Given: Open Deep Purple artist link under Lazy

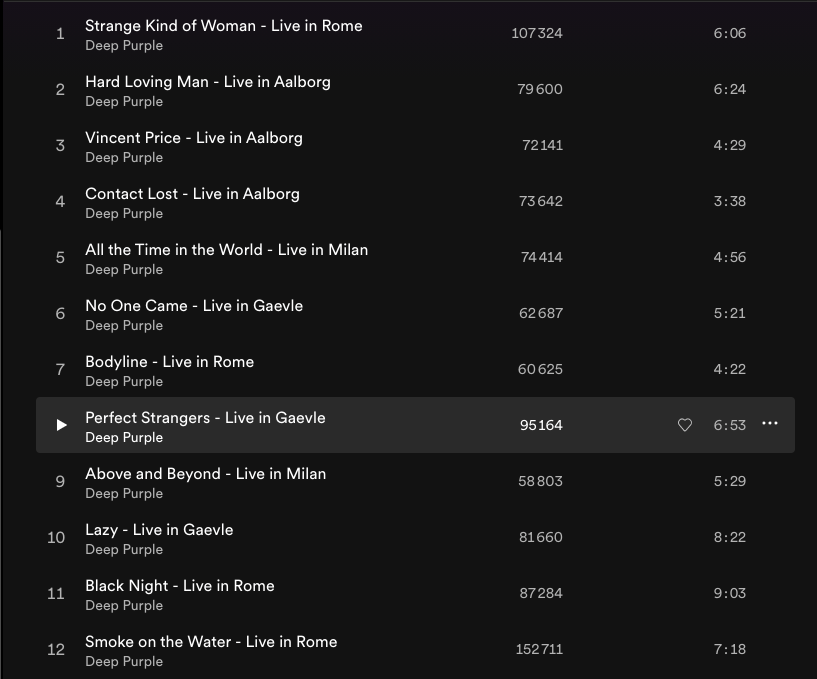Looking at the screenshot, I should (124, 549).
